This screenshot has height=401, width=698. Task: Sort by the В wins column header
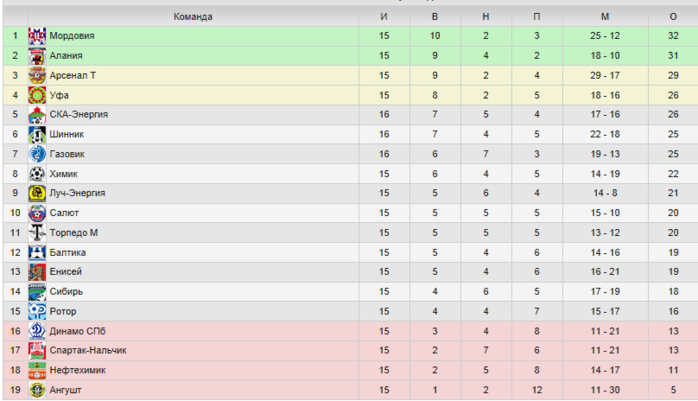[435, 16]
